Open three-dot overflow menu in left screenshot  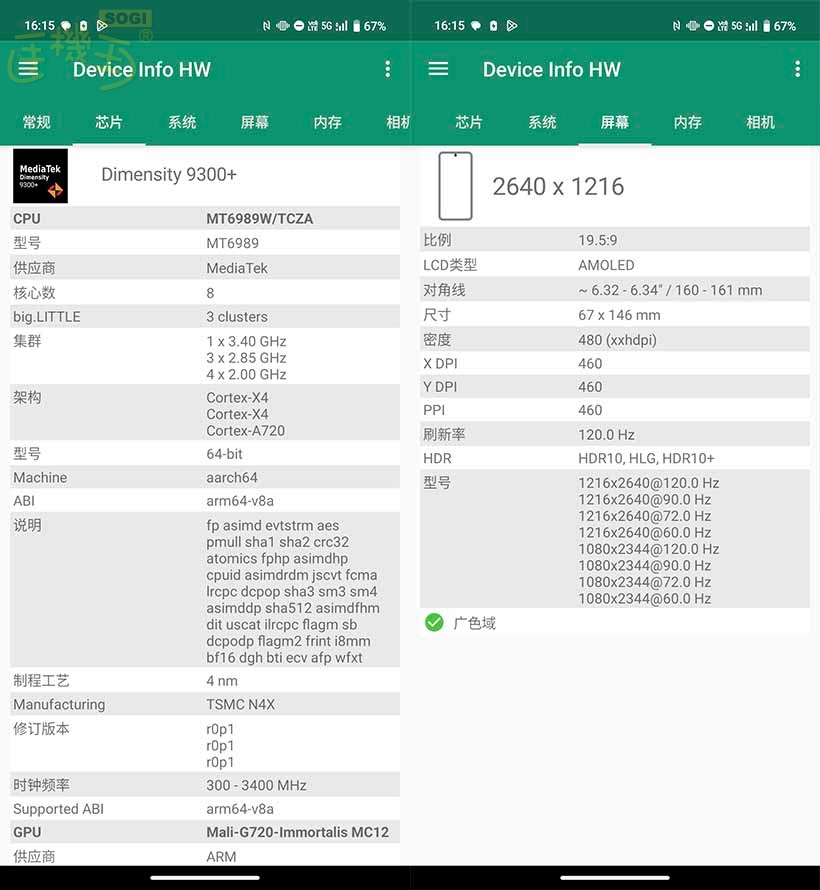[388, 69]
